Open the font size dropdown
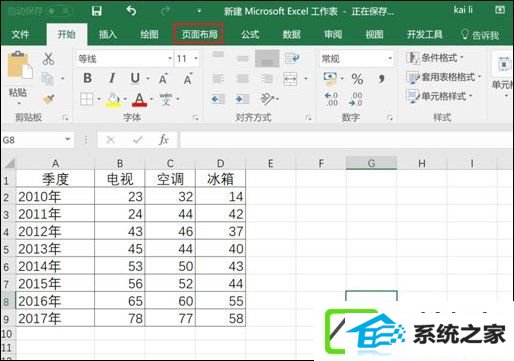514x361 pixels. pos(196,59)
